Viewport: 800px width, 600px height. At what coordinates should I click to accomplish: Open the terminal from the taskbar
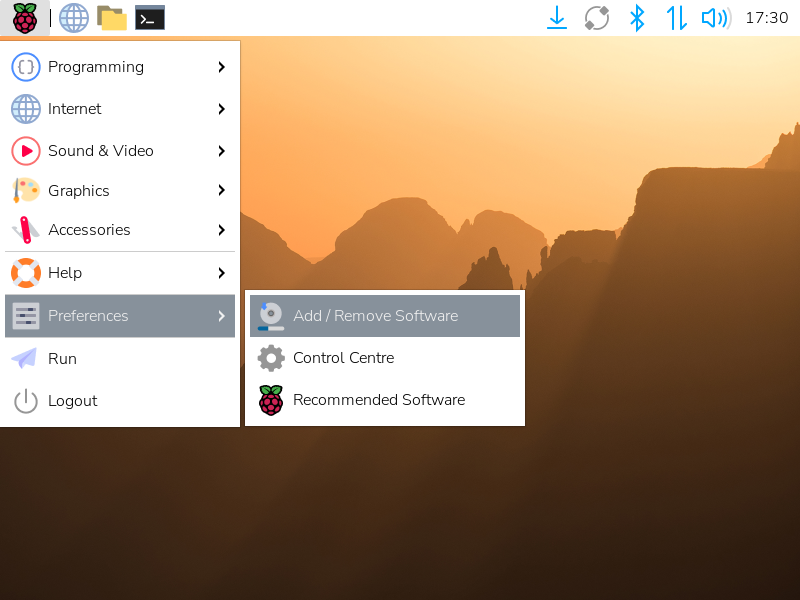[x=150, y=18]
